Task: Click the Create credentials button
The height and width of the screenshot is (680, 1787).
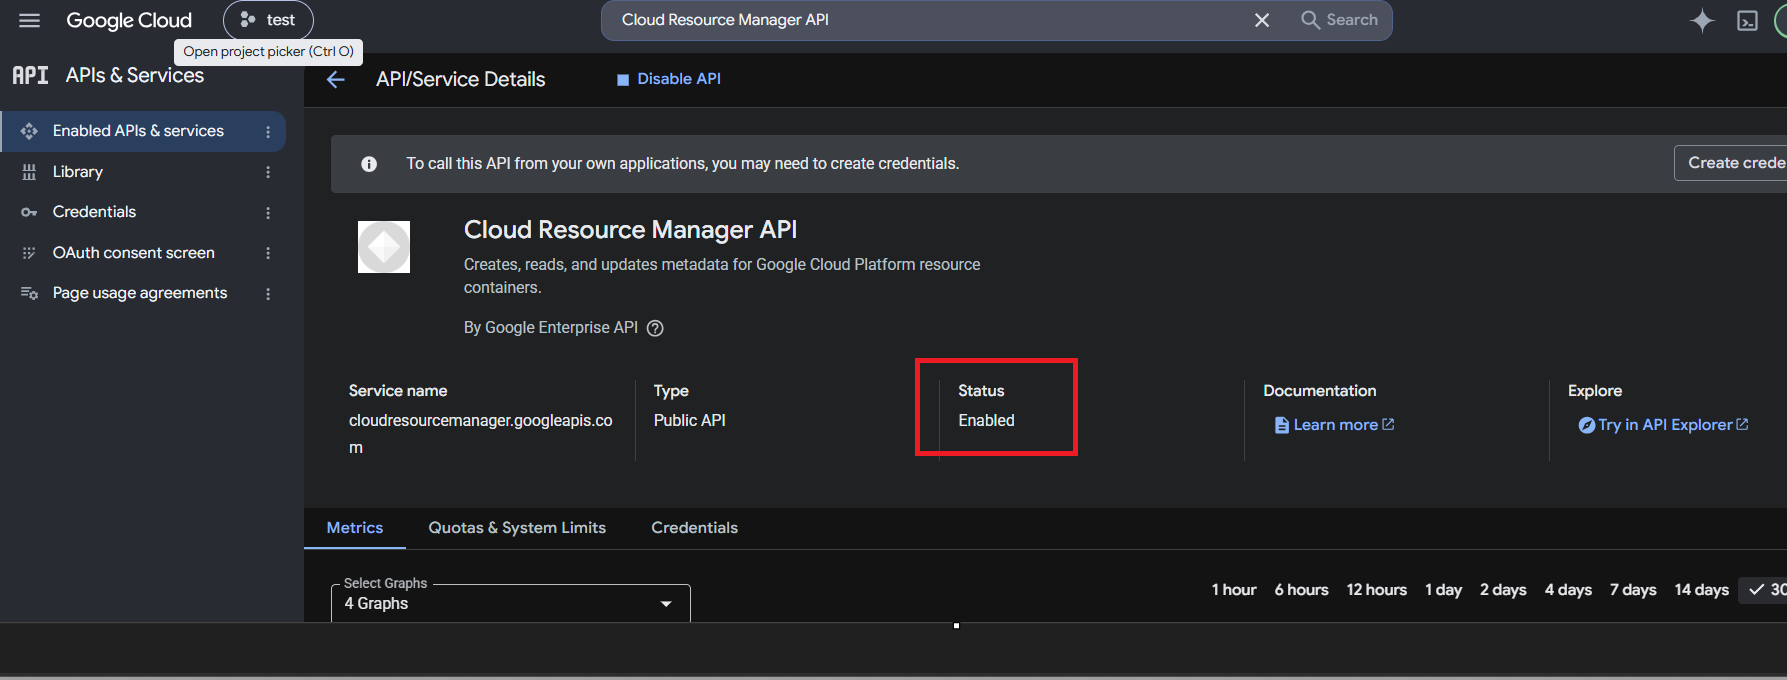Action: pyautogui.click(x=1731, y=163)
